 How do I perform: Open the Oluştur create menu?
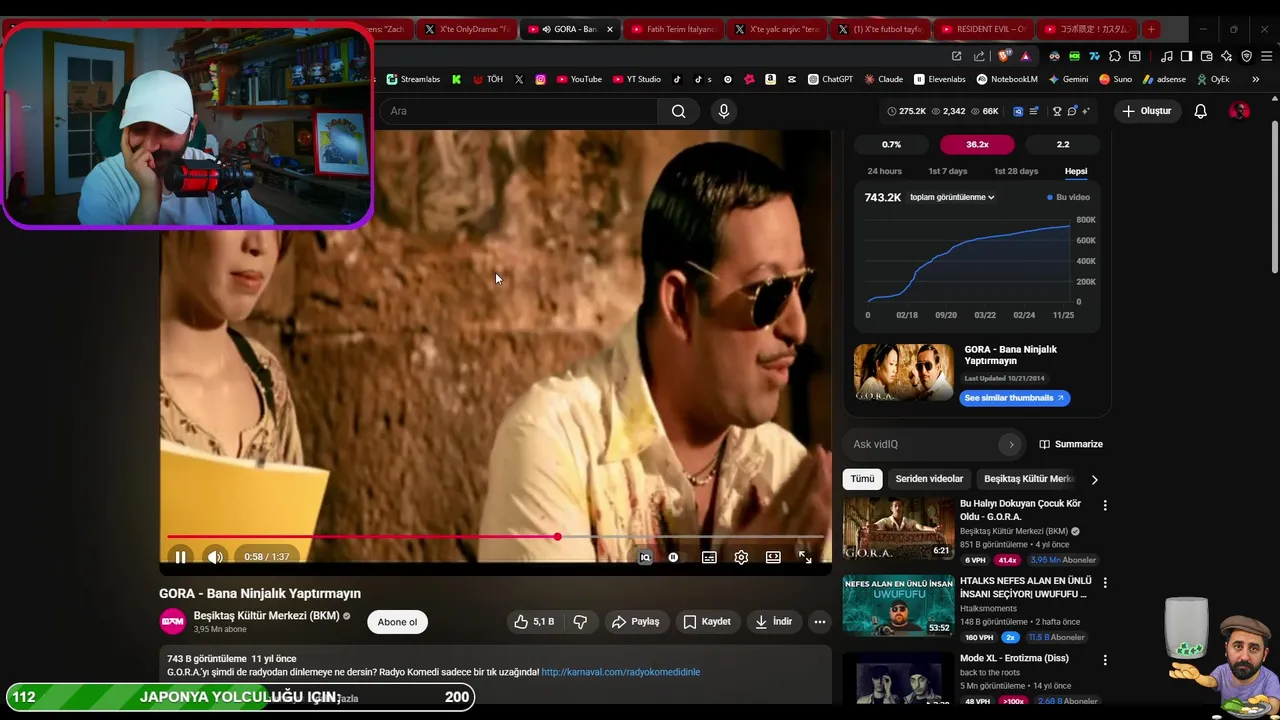pyautogui.click(x=1146, y=111)
